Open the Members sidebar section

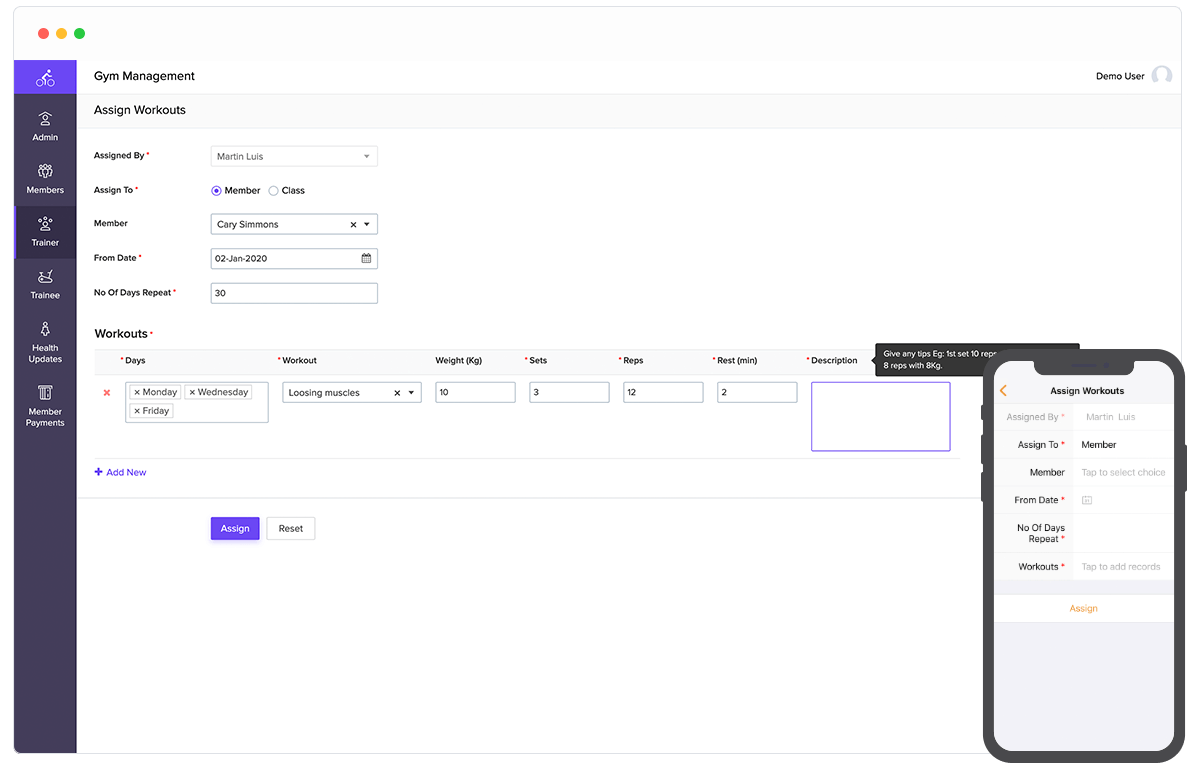click(x=45, y=179)
